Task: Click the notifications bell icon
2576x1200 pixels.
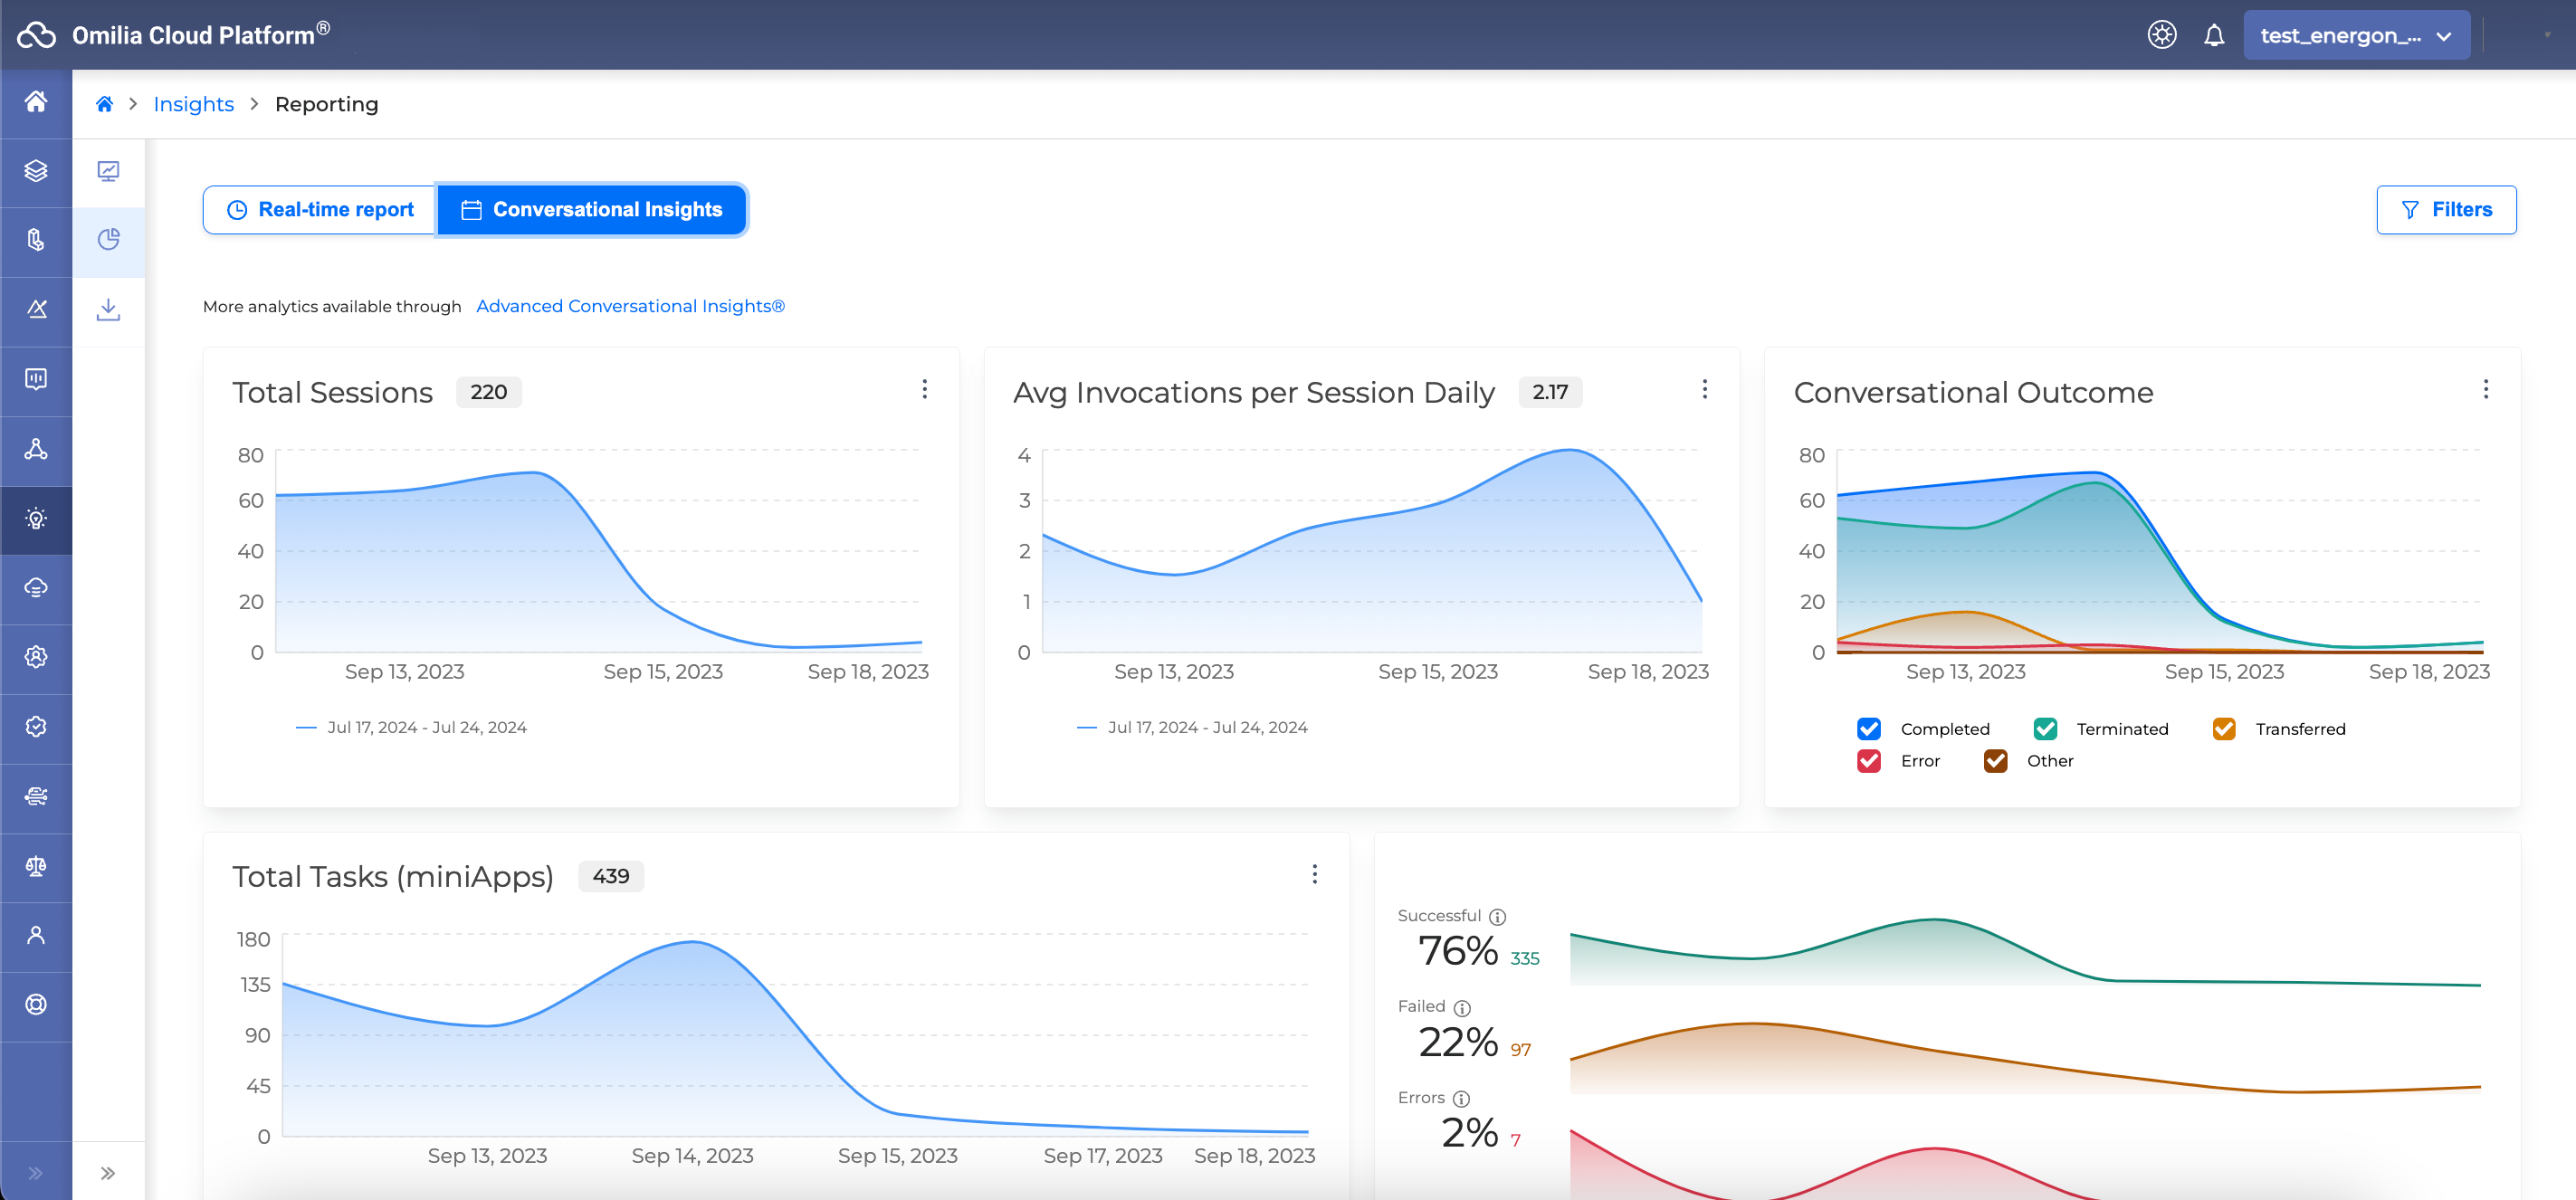Action: tap(2214, 36)
